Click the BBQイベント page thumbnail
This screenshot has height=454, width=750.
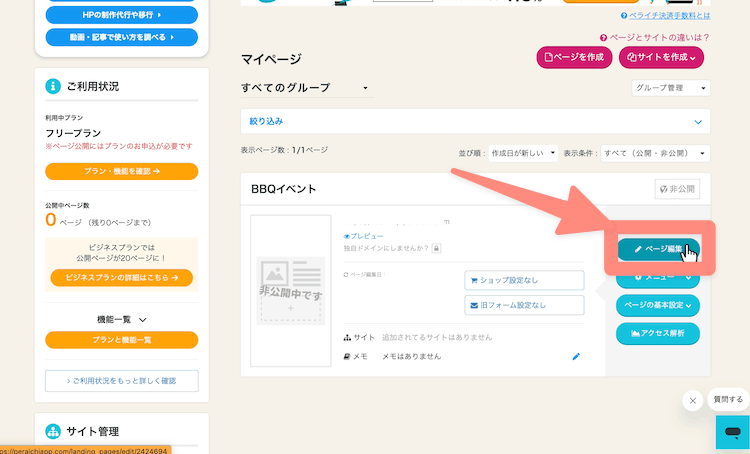[290, 291]
